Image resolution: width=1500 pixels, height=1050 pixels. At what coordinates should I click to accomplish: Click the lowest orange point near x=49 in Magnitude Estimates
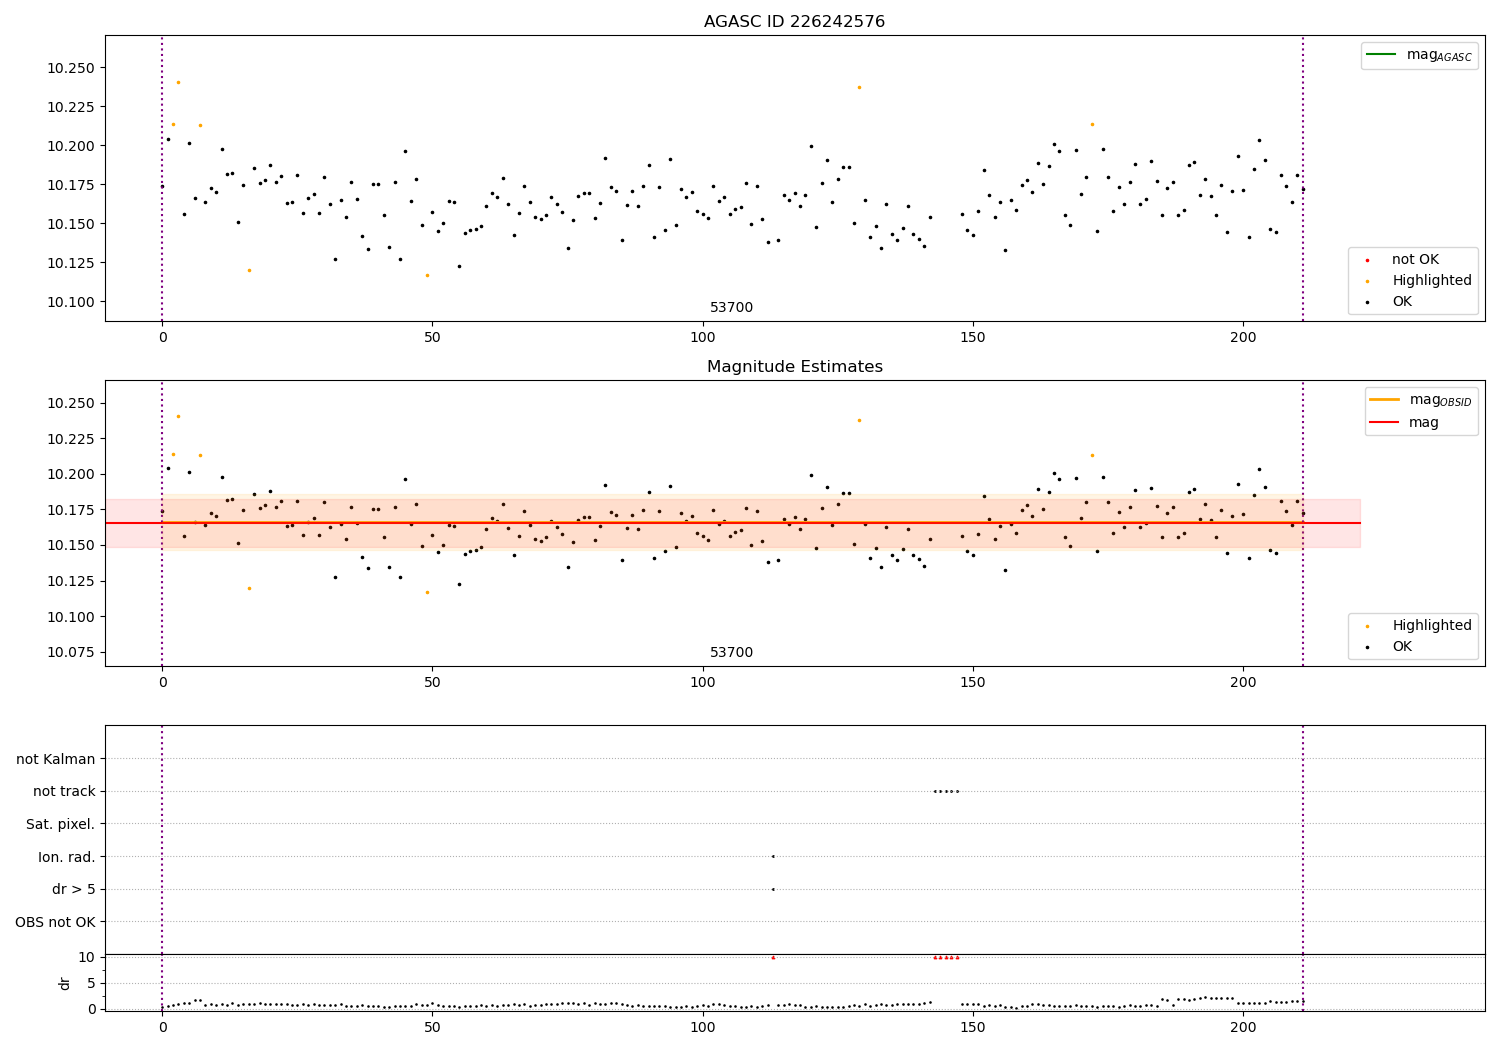(x=427, y=592)
